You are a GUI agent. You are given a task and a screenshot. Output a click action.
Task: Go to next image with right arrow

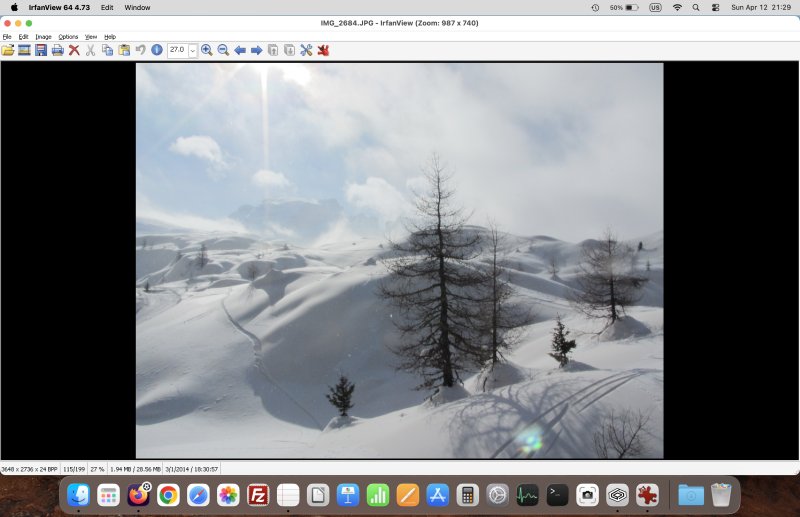(256, 50)
